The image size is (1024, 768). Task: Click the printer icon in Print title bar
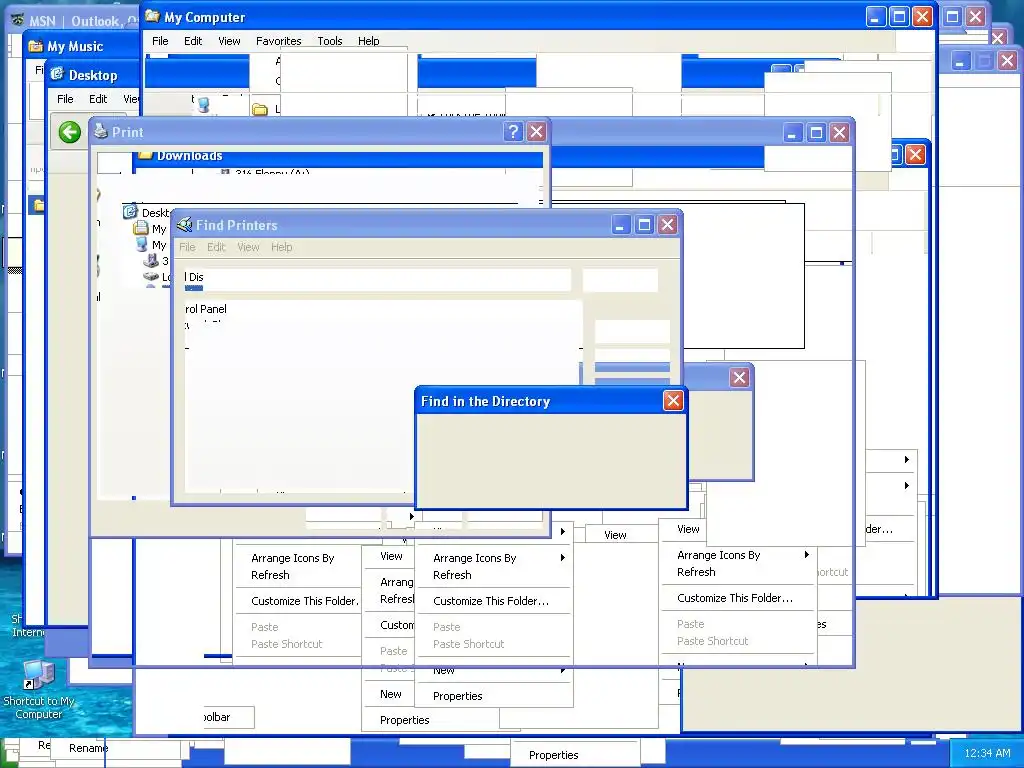pyautogui.click(x=101, y=131)
